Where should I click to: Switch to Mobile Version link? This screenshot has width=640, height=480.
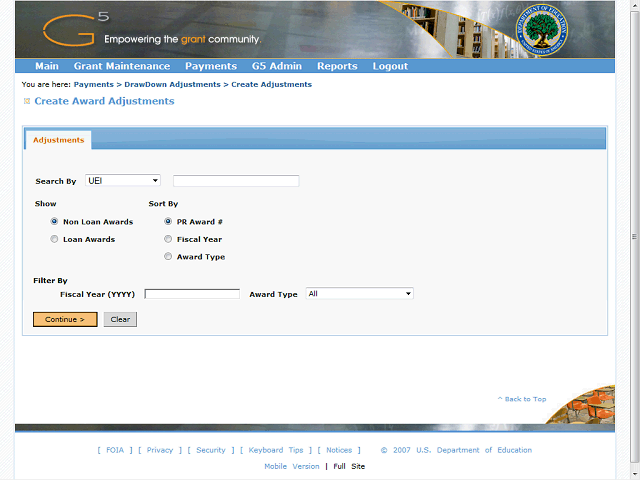pos(292,466)
